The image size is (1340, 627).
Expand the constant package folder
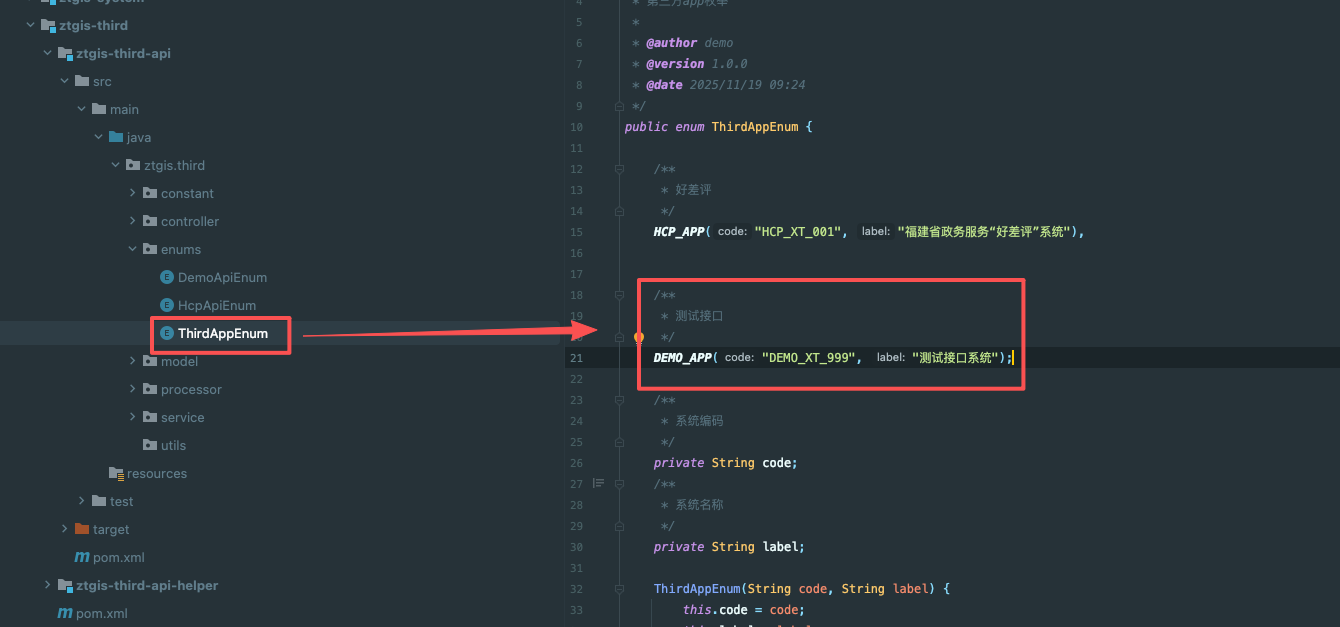click(133, 193)
